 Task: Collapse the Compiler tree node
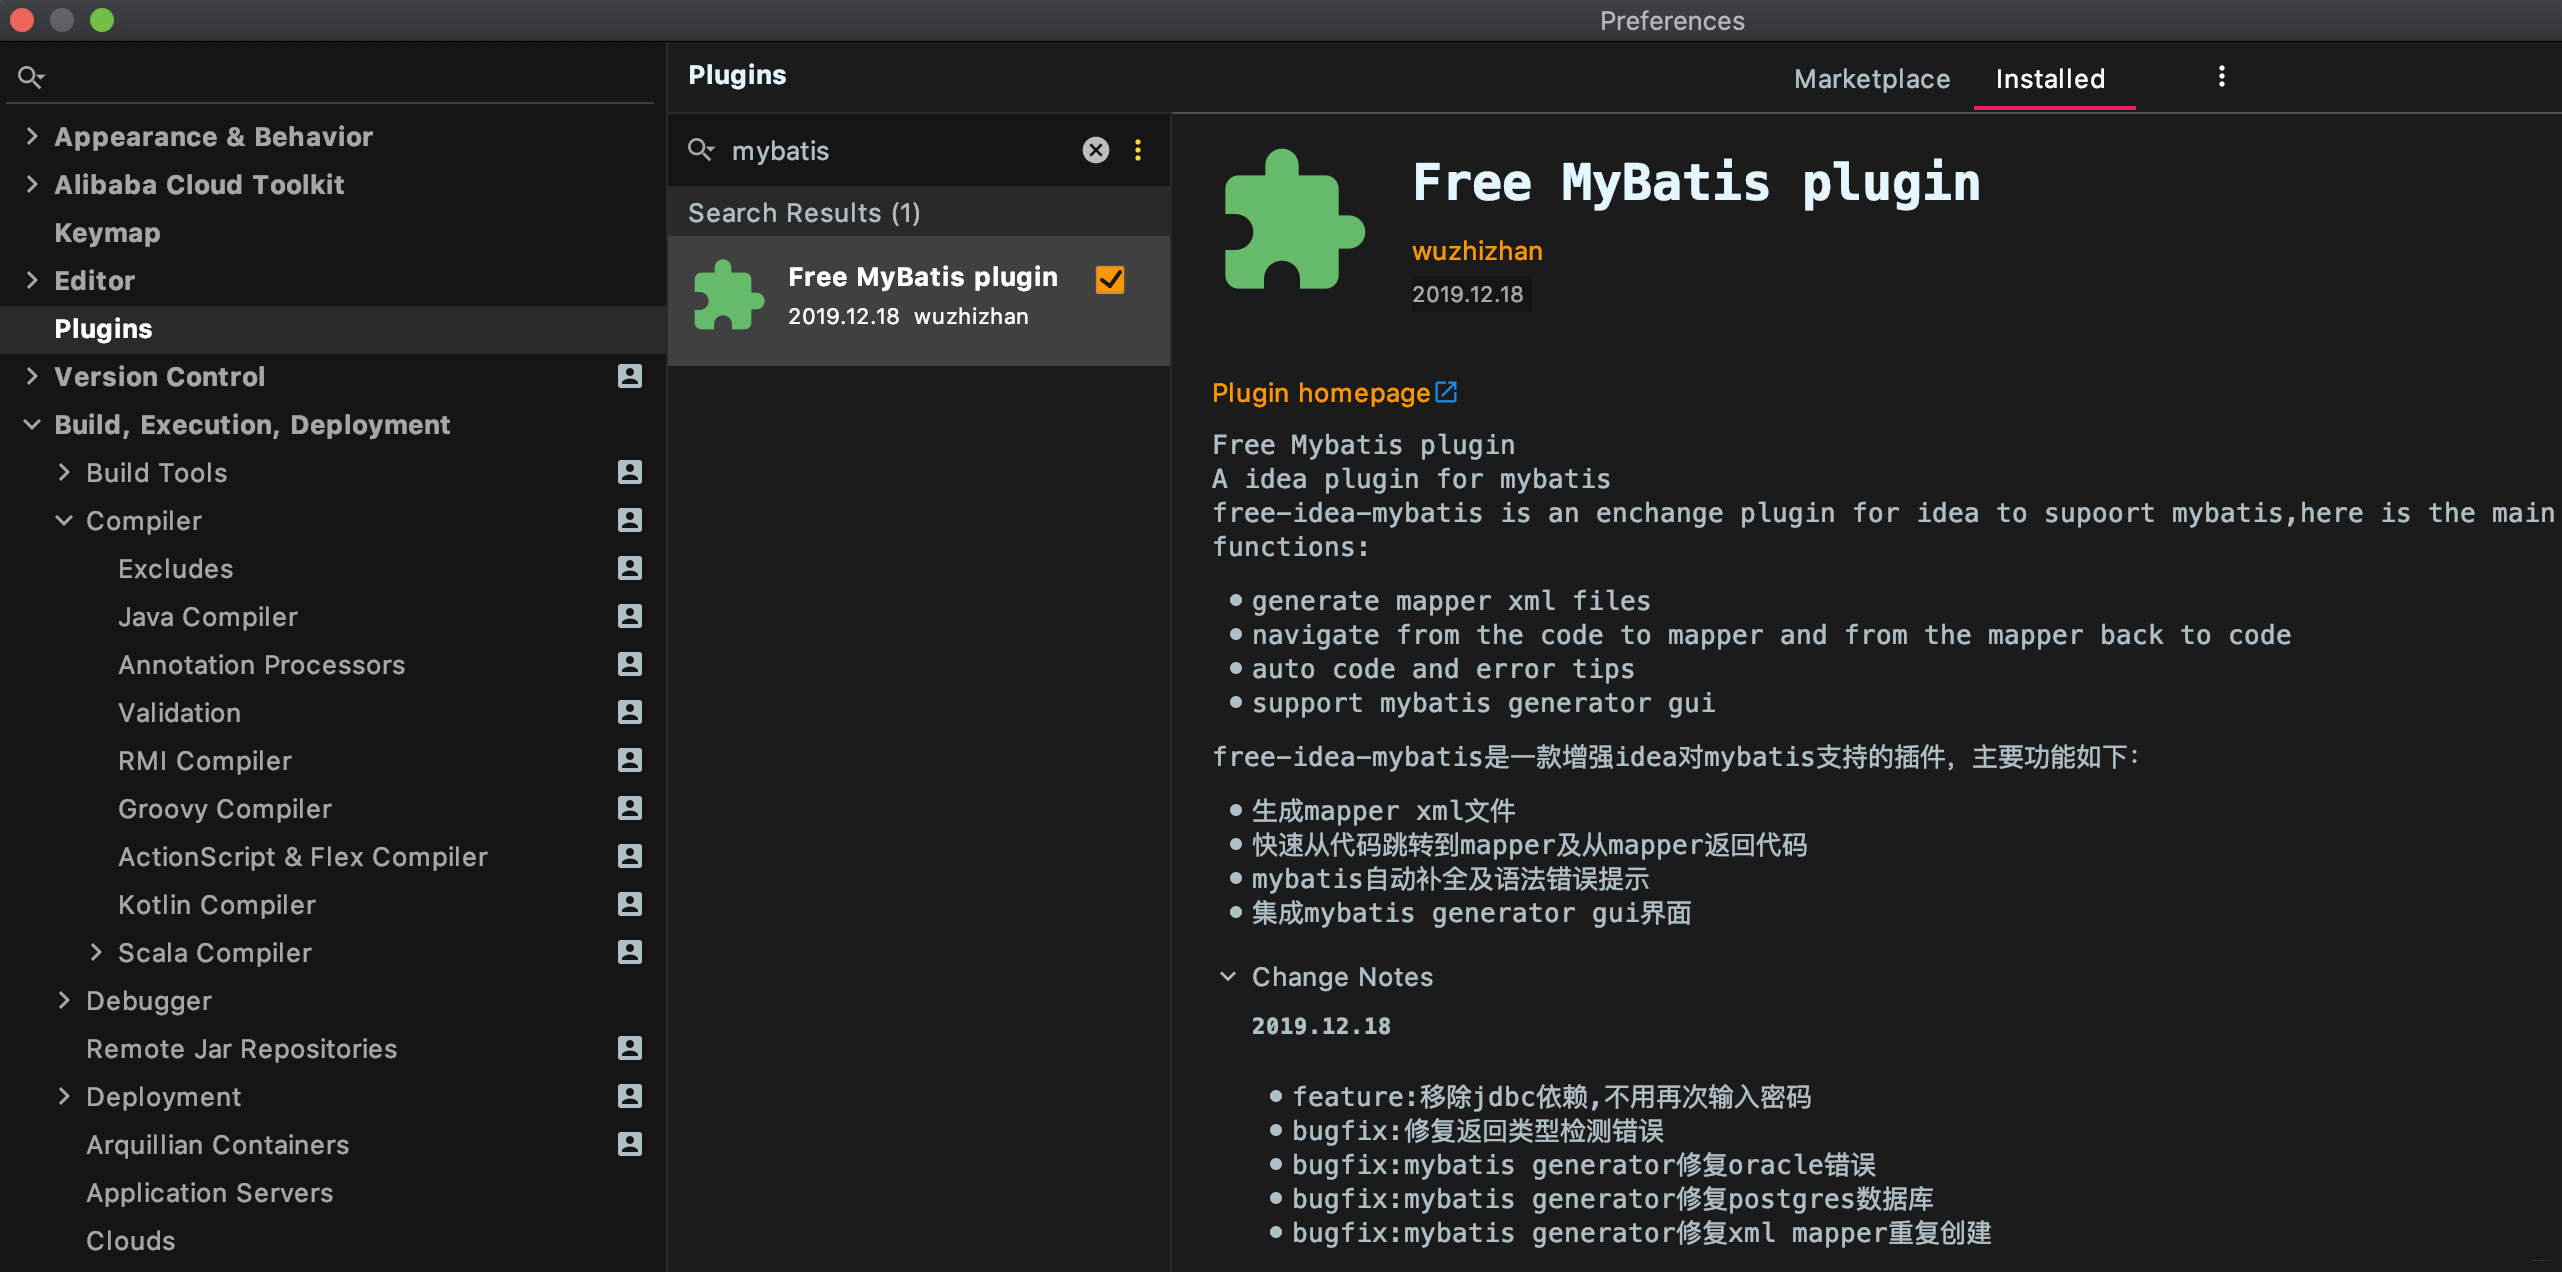[64, 520]
